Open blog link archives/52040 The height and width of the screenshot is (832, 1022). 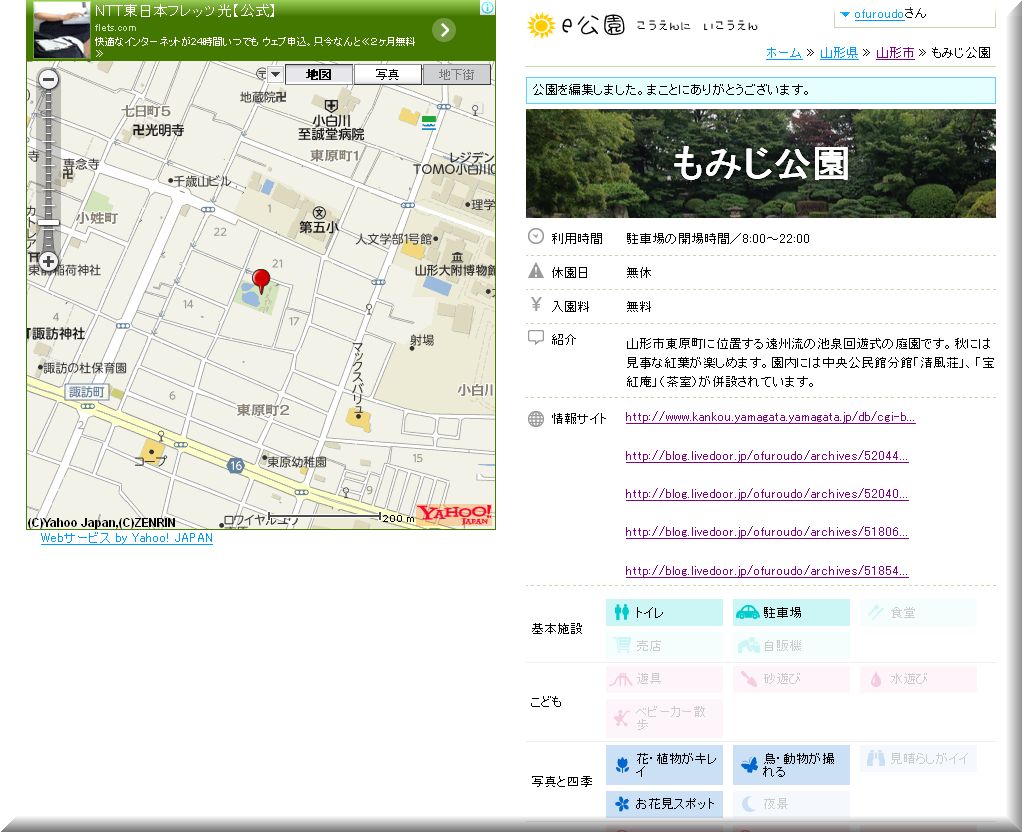(766, 494)
